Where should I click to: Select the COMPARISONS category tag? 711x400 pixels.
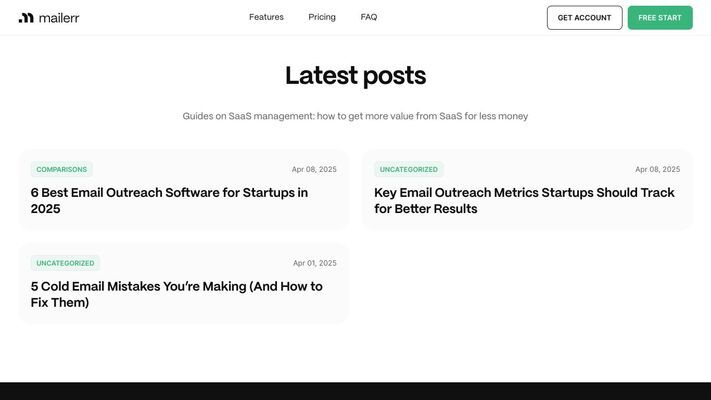point(62,169)
